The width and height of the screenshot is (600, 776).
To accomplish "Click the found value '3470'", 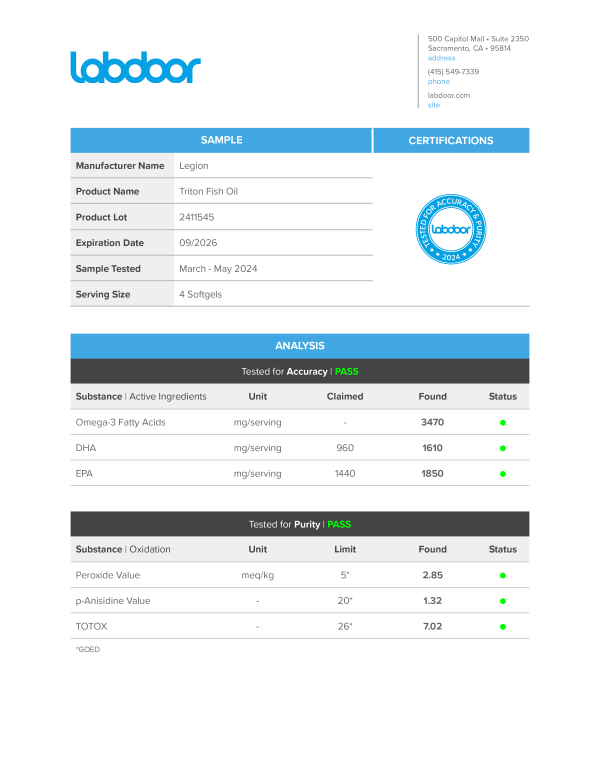I will 433,423.
